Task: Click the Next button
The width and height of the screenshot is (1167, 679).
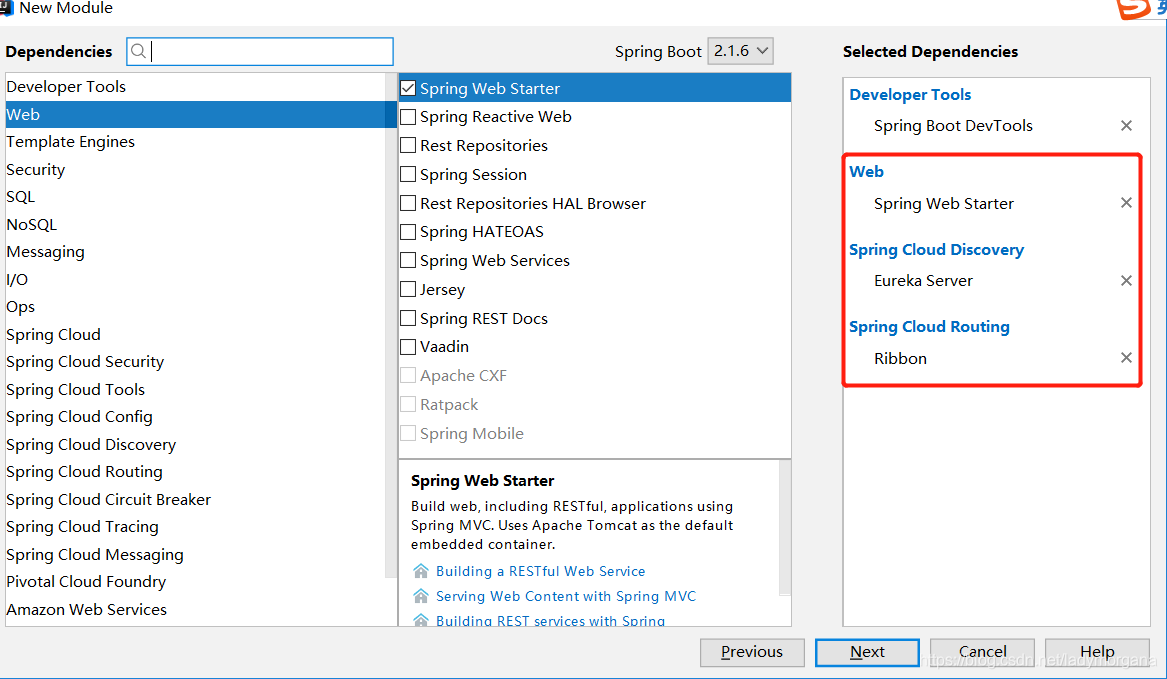Action: click(x=866, y=652)
